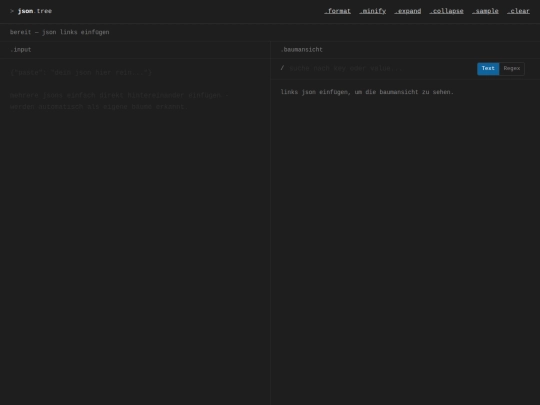Minify the JSON with .minify
The image size is (540, 405).
click(372, 11)
